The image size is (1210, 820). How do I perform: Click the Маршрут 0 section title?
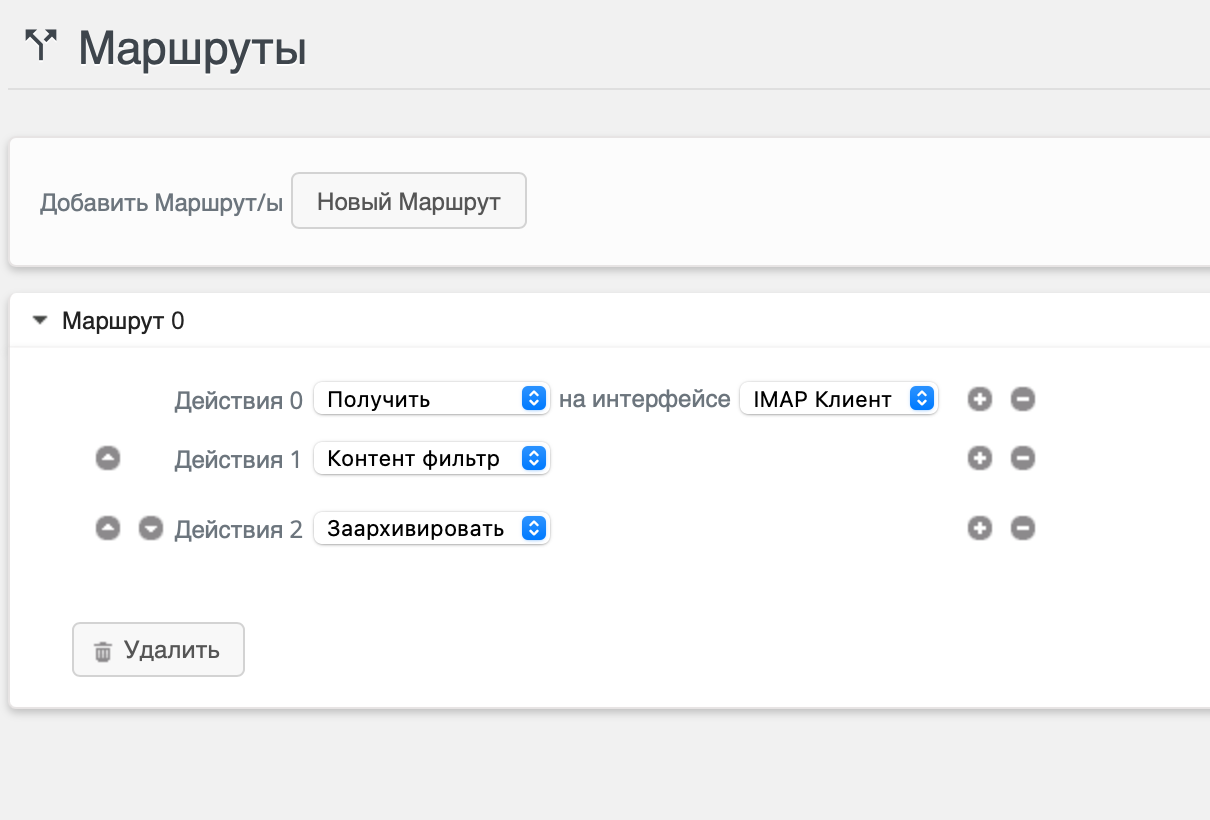(x=123, y=321)
